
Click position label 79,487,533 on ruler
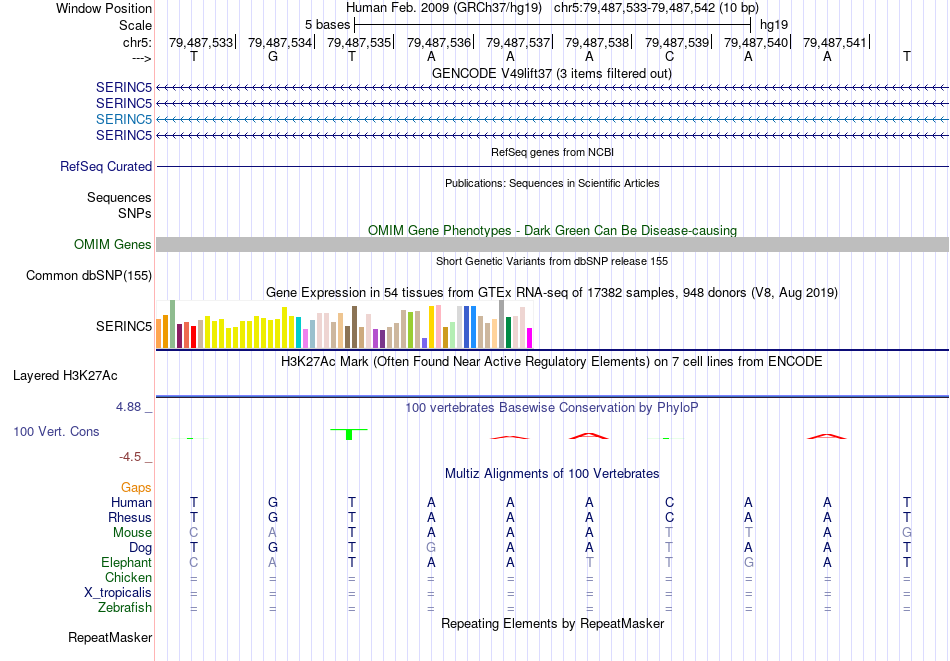201,42
